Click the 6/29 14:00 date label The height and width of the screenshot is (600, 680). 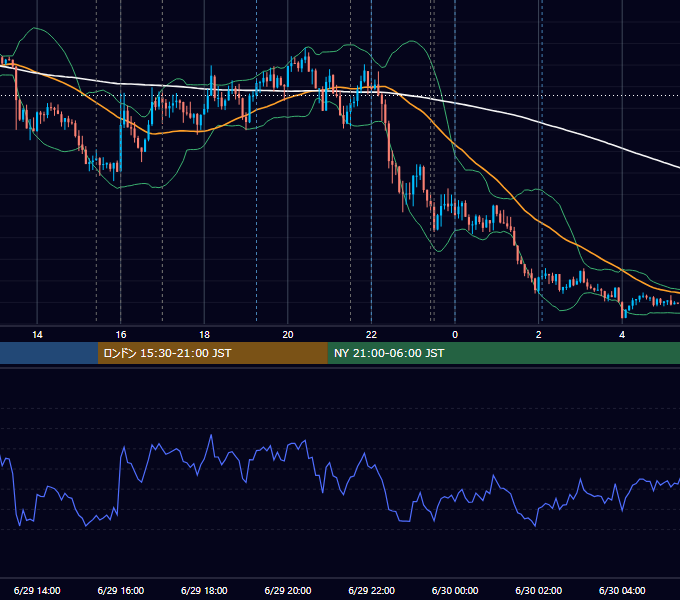[x=37, y=590]
